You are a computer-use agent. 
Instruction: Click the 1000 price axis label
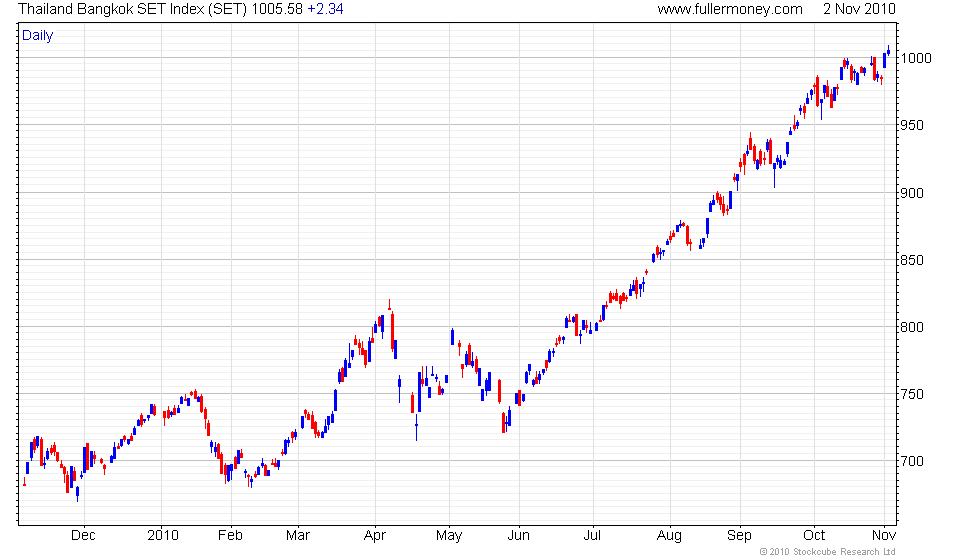tap(916, 58)
